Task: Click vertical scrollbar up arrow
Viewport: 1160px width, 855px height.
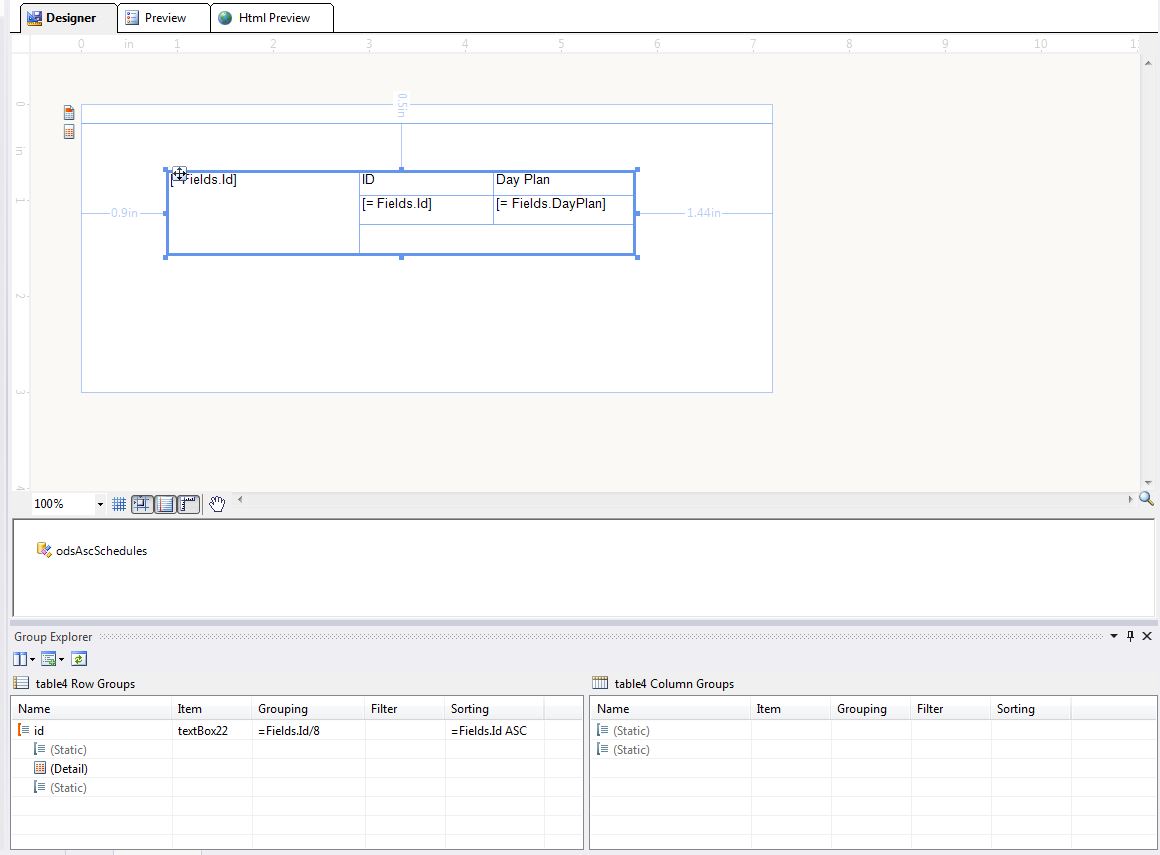Action: tap(1148, 64)
